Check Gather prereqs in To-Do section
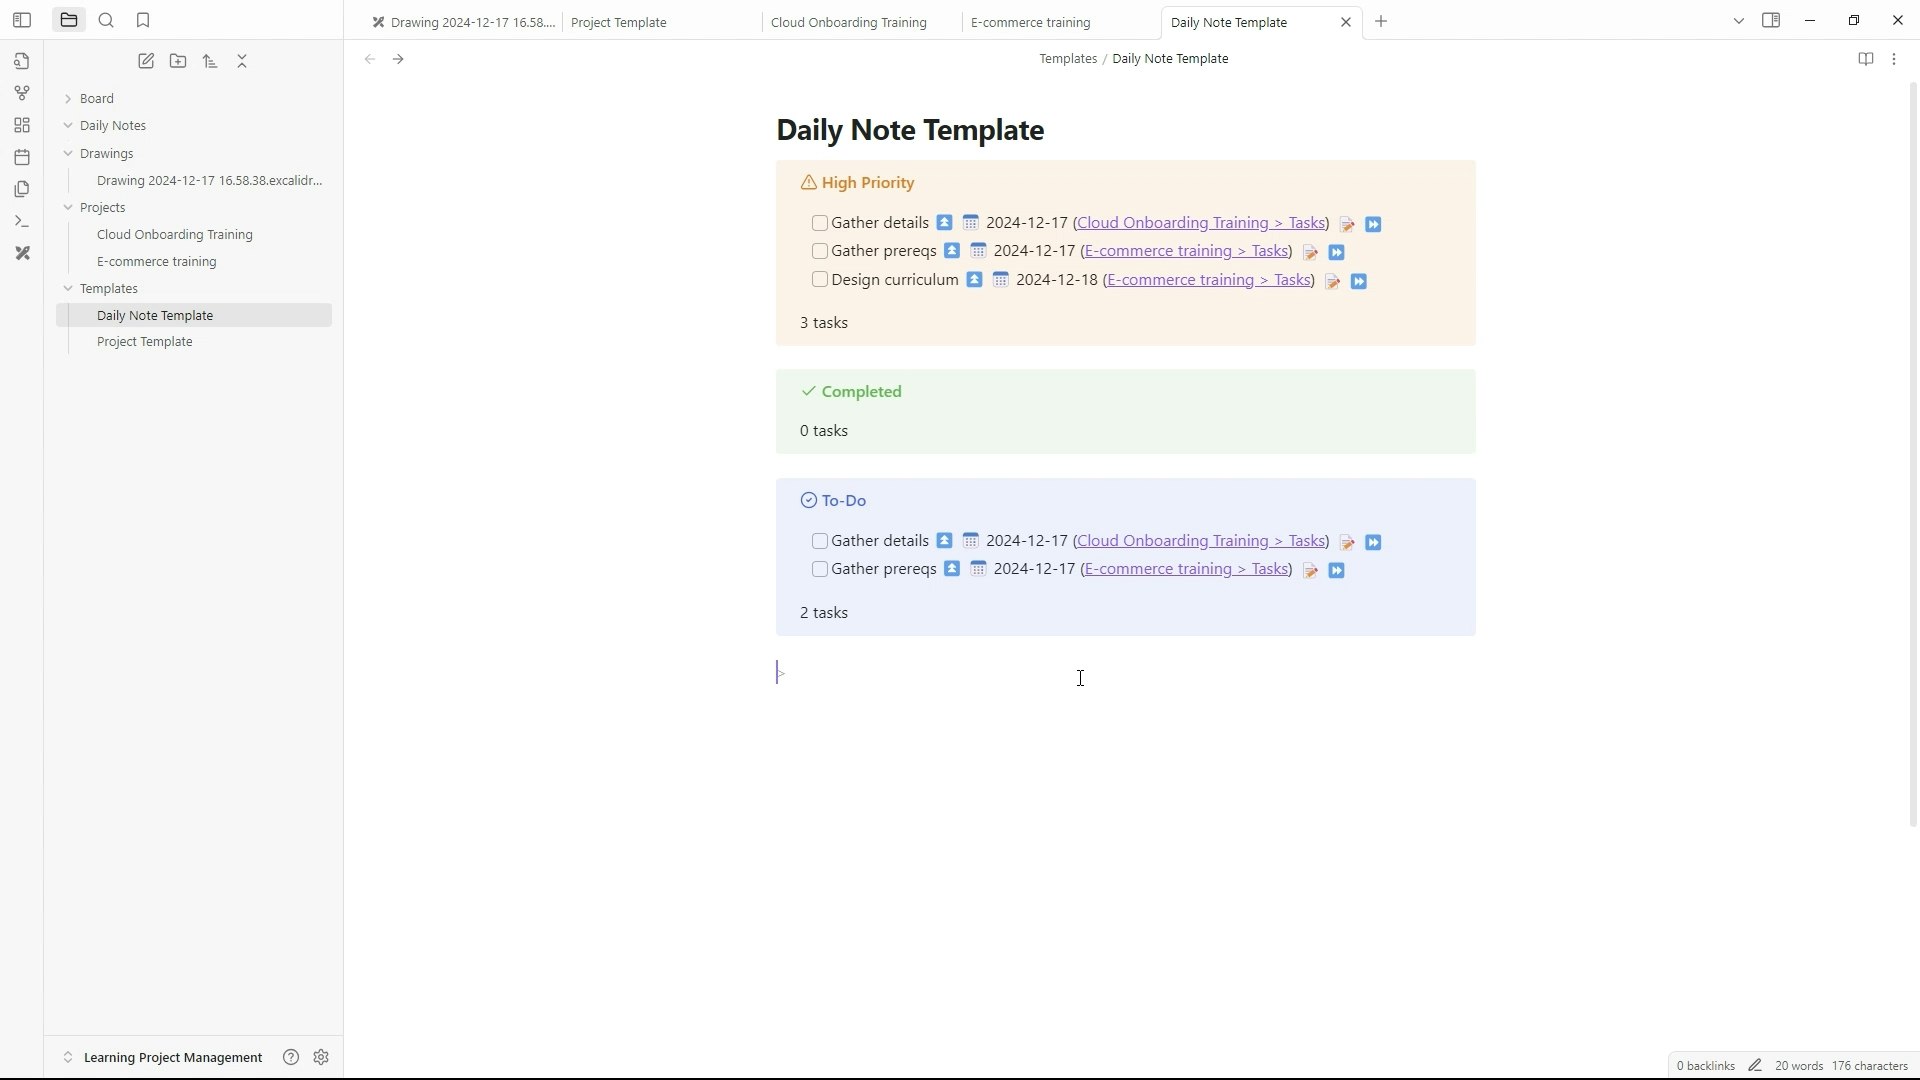Screen dimensions: 1920x1080 pyautogui.click(x=820, y=569)
